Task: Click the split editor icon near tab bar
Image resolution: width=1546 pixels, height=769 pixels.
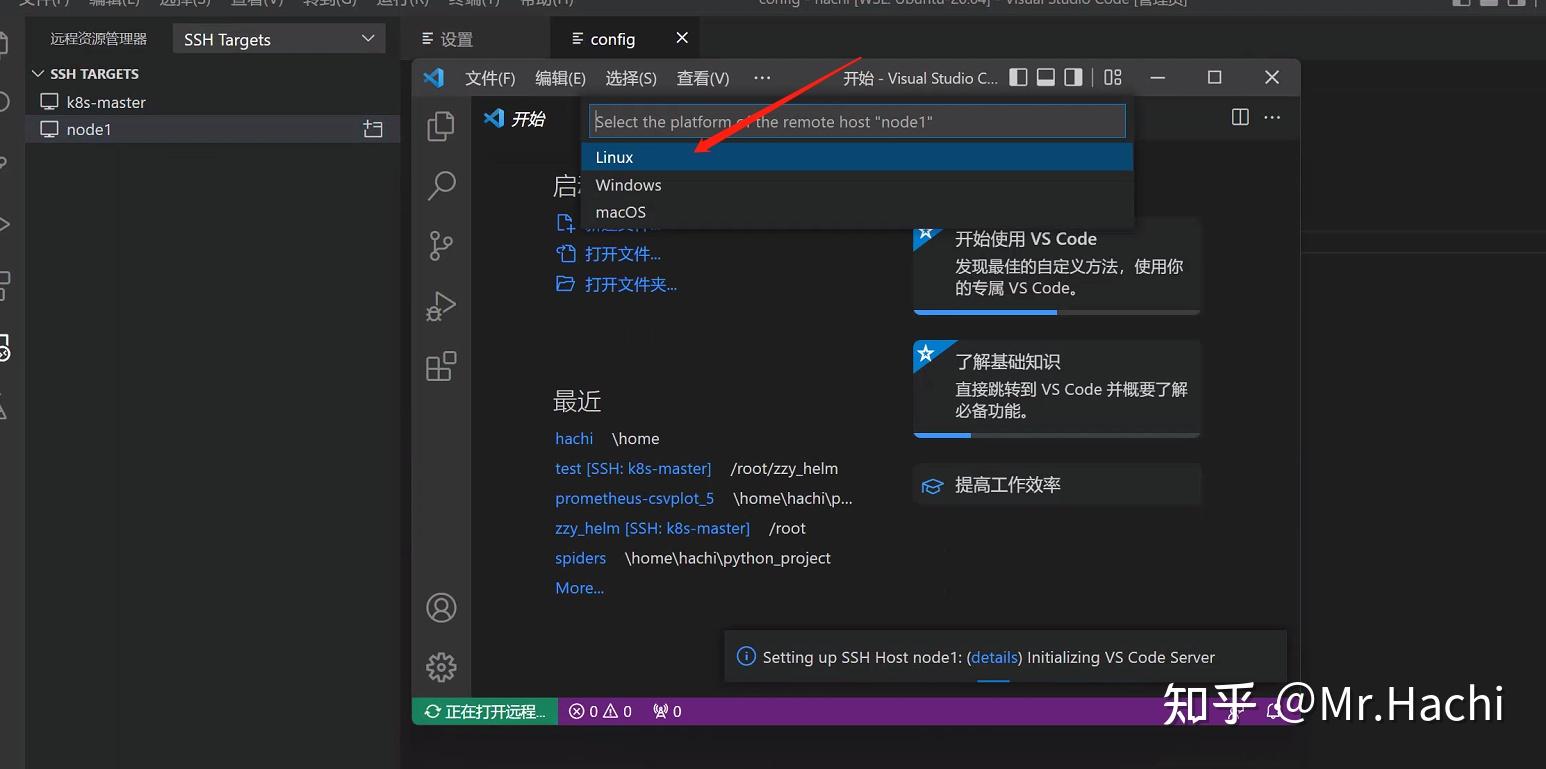Action: (x=1239, y=117)
